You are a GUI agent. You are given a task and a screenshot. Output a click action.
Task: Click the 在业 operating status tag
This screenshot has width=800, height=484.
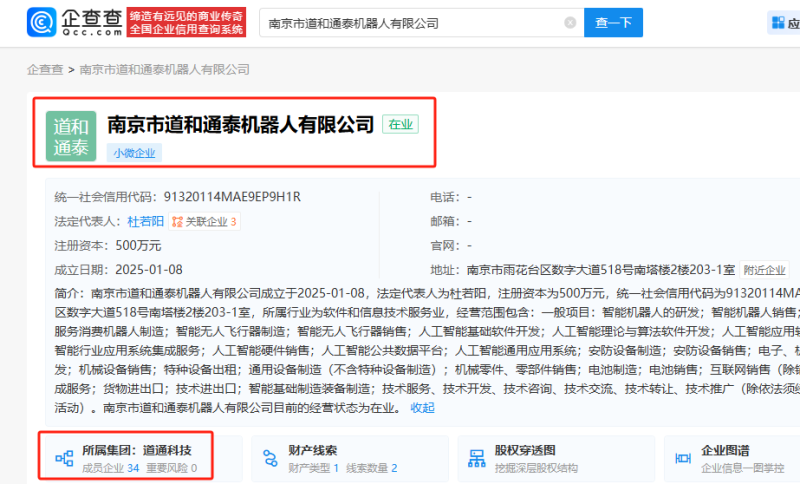tap(400, 124)
